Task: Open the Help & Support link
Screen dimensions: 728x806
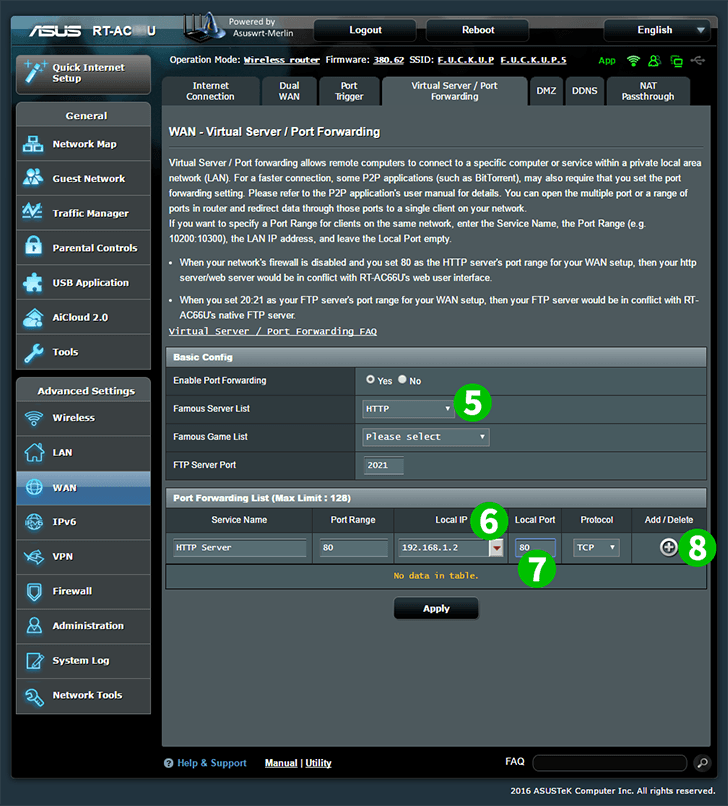Action: point(212,763)
